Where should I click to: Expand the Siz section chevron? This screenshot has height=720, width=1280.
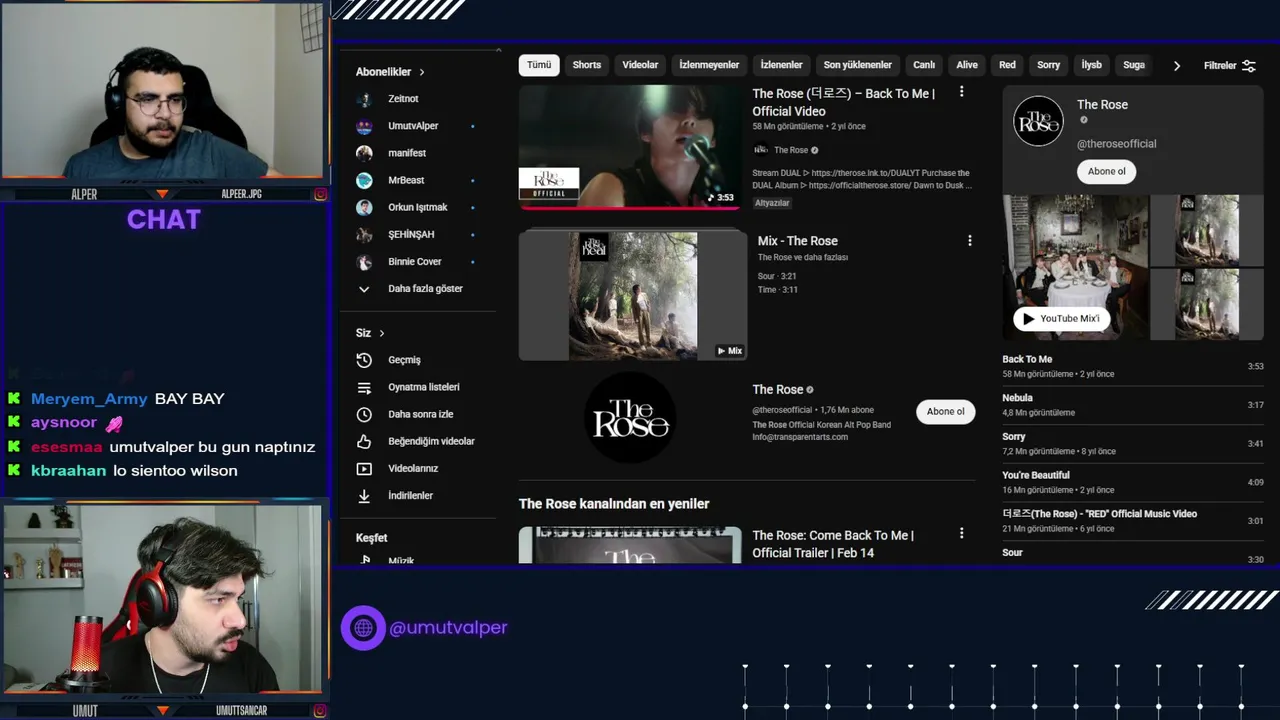coord(381,333)
